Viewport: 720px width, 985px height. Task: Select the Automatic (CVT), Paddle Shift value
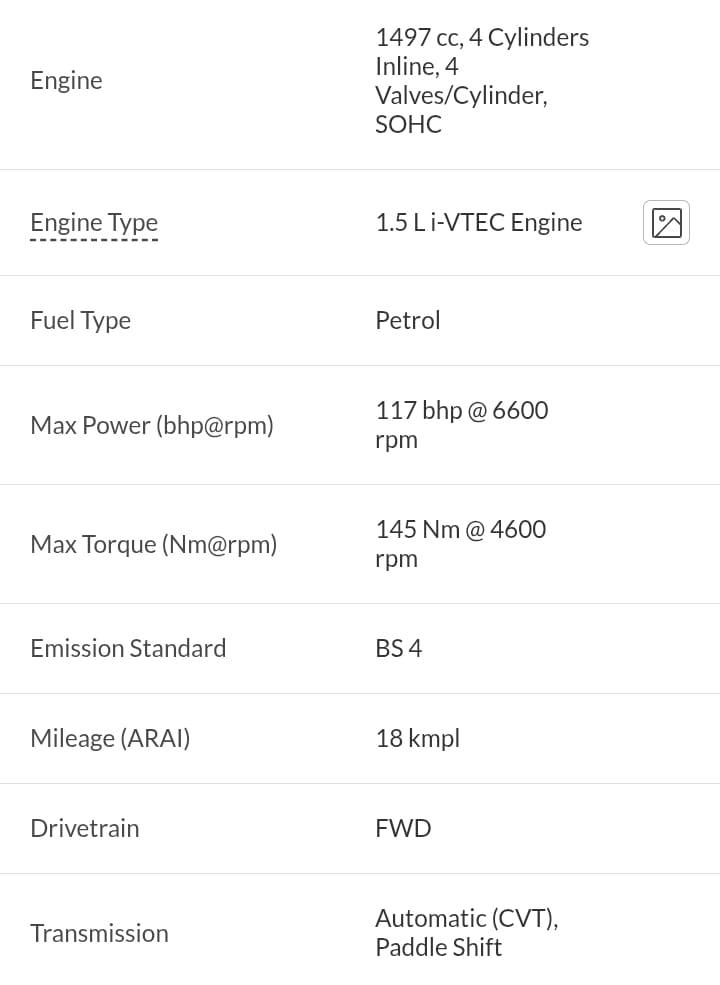tap(467, 933)
